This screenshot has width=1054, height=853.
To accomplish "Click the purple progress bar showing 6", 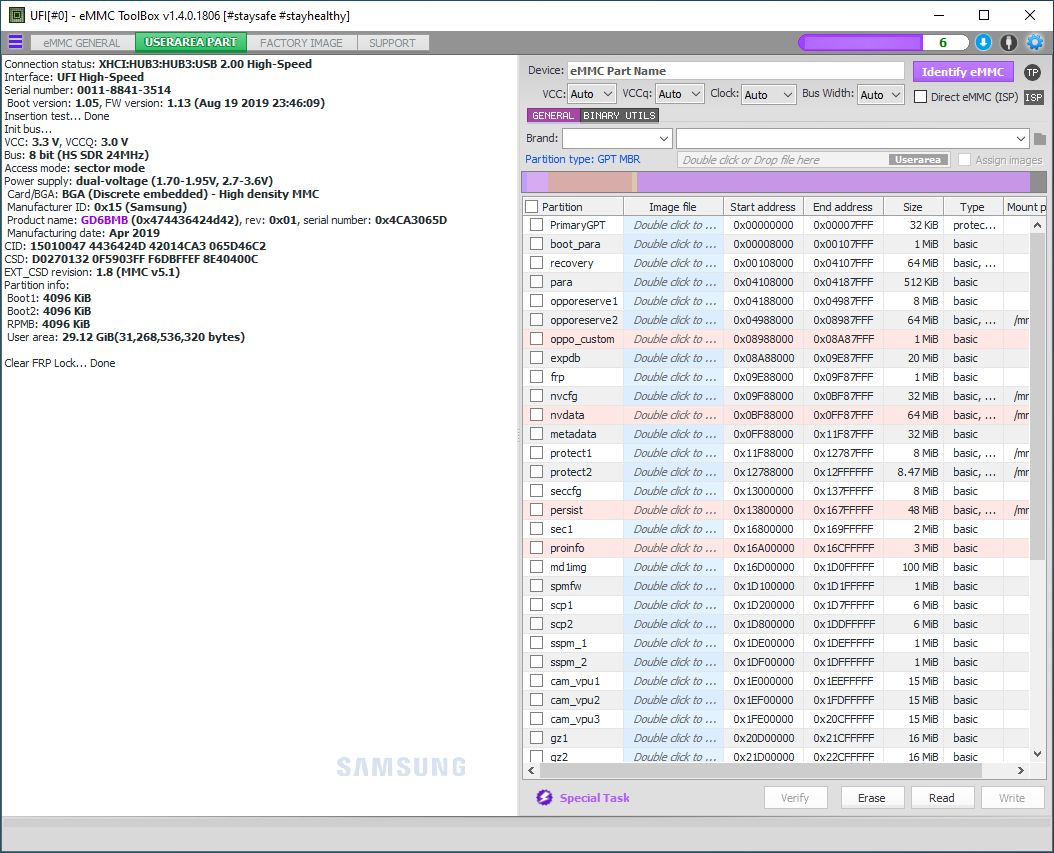I will 883,42.
